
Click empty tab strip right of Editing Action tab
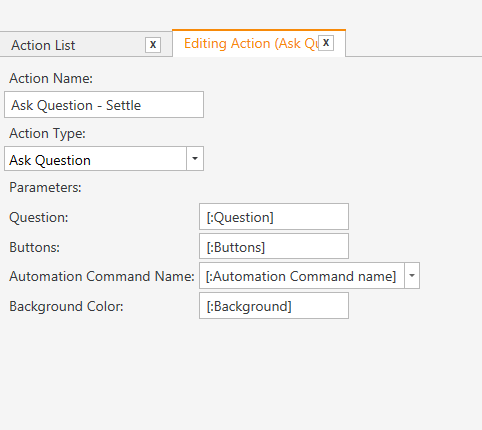(x=413, y=43)
